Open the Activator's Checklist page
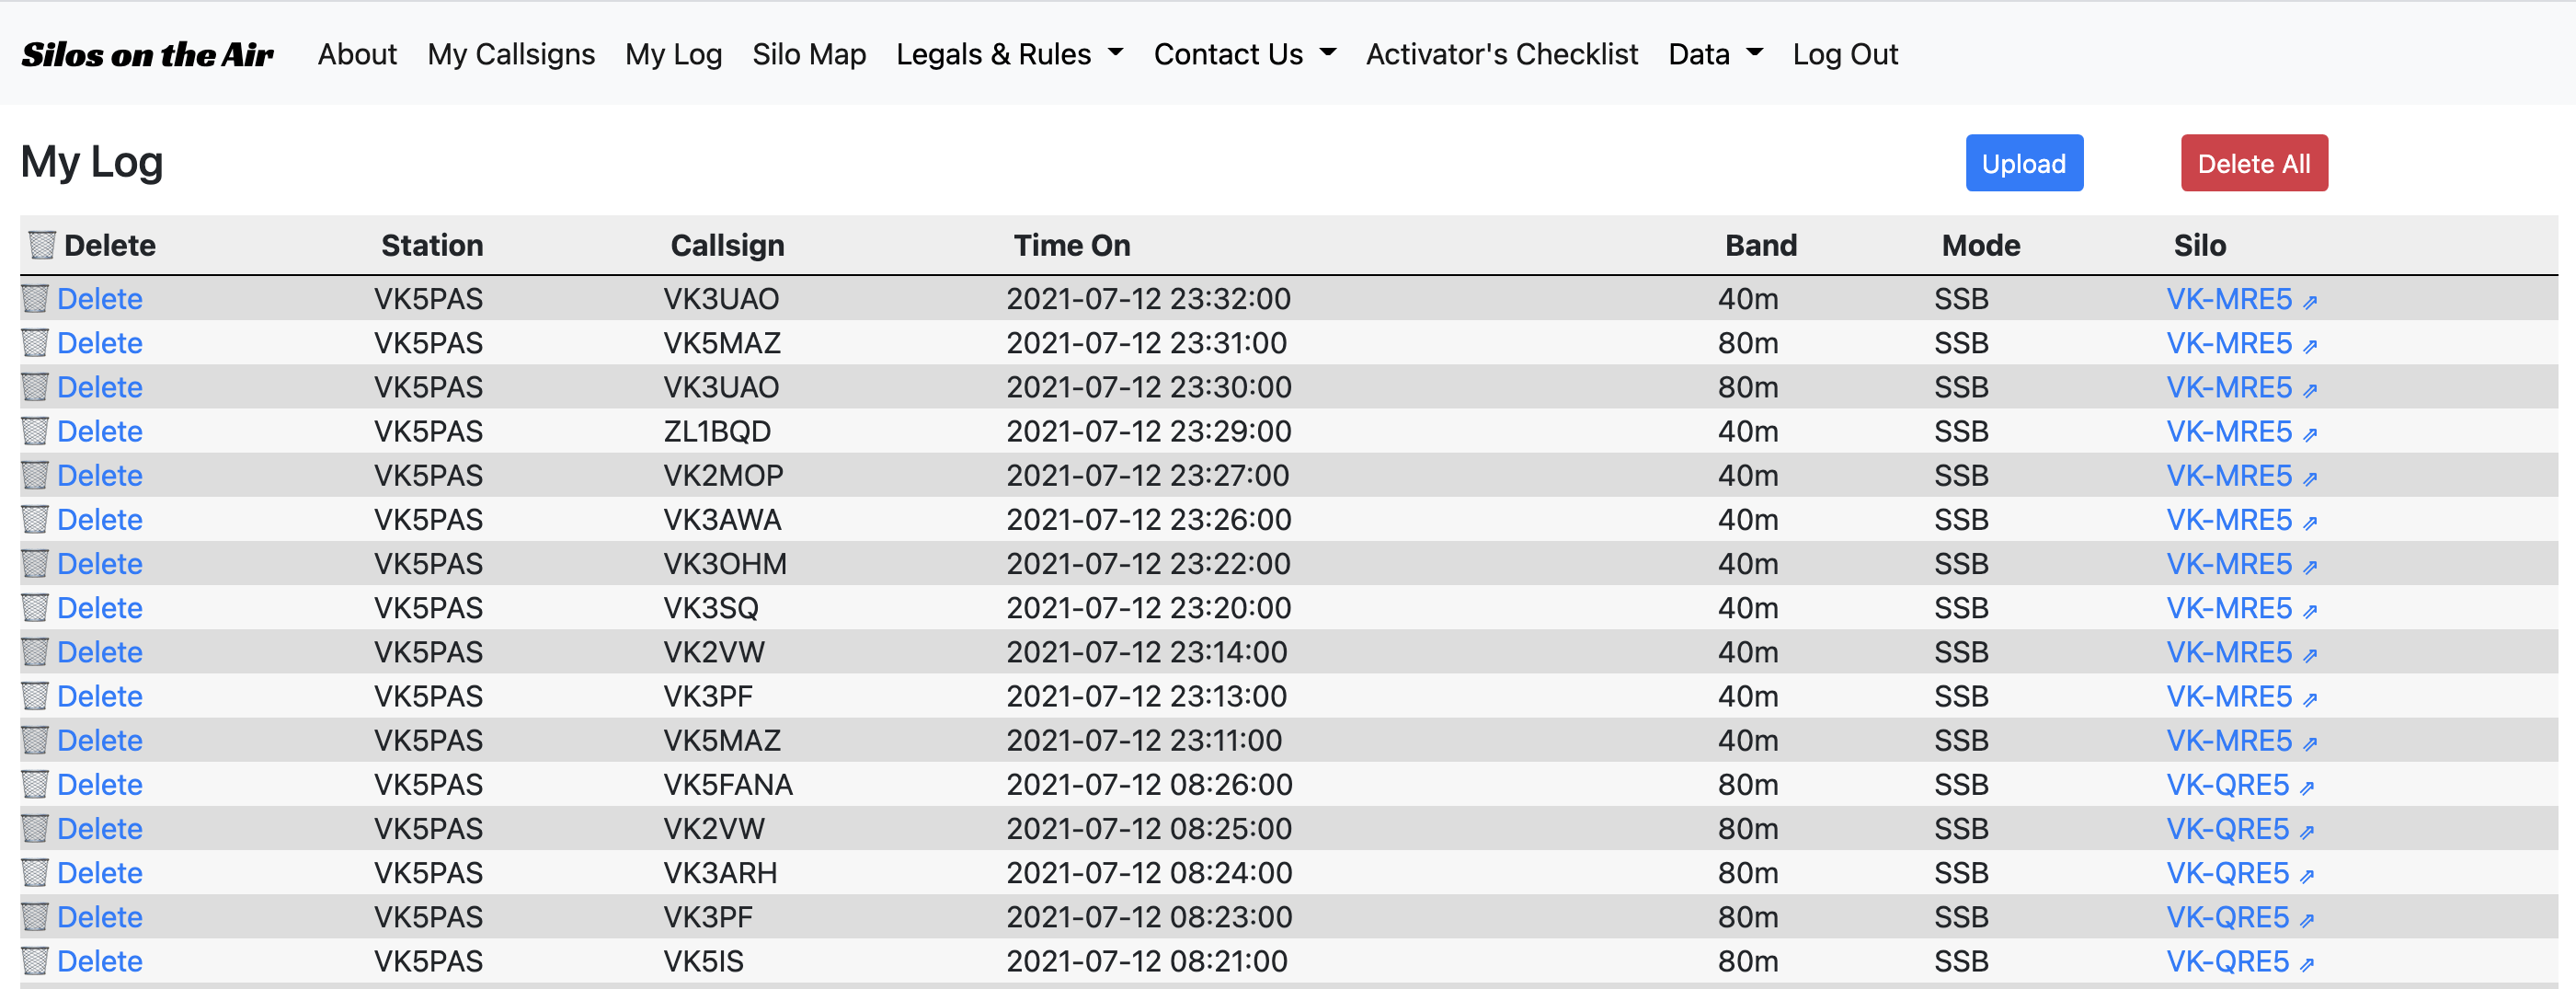The image size is (2576, 989). coord(1501,54)
